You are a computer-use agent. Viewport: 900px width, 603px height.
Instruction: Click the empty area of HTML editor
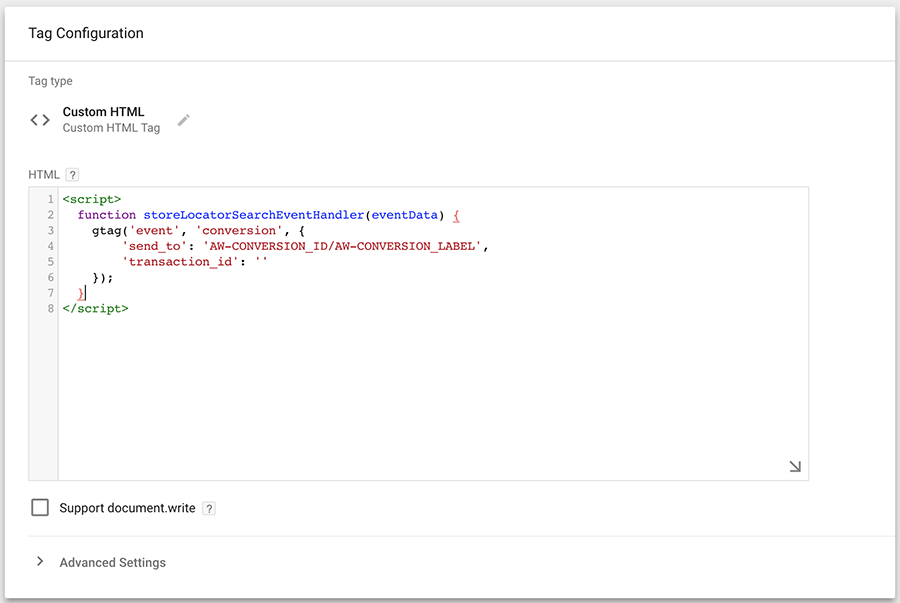click(x=433, y=396)
